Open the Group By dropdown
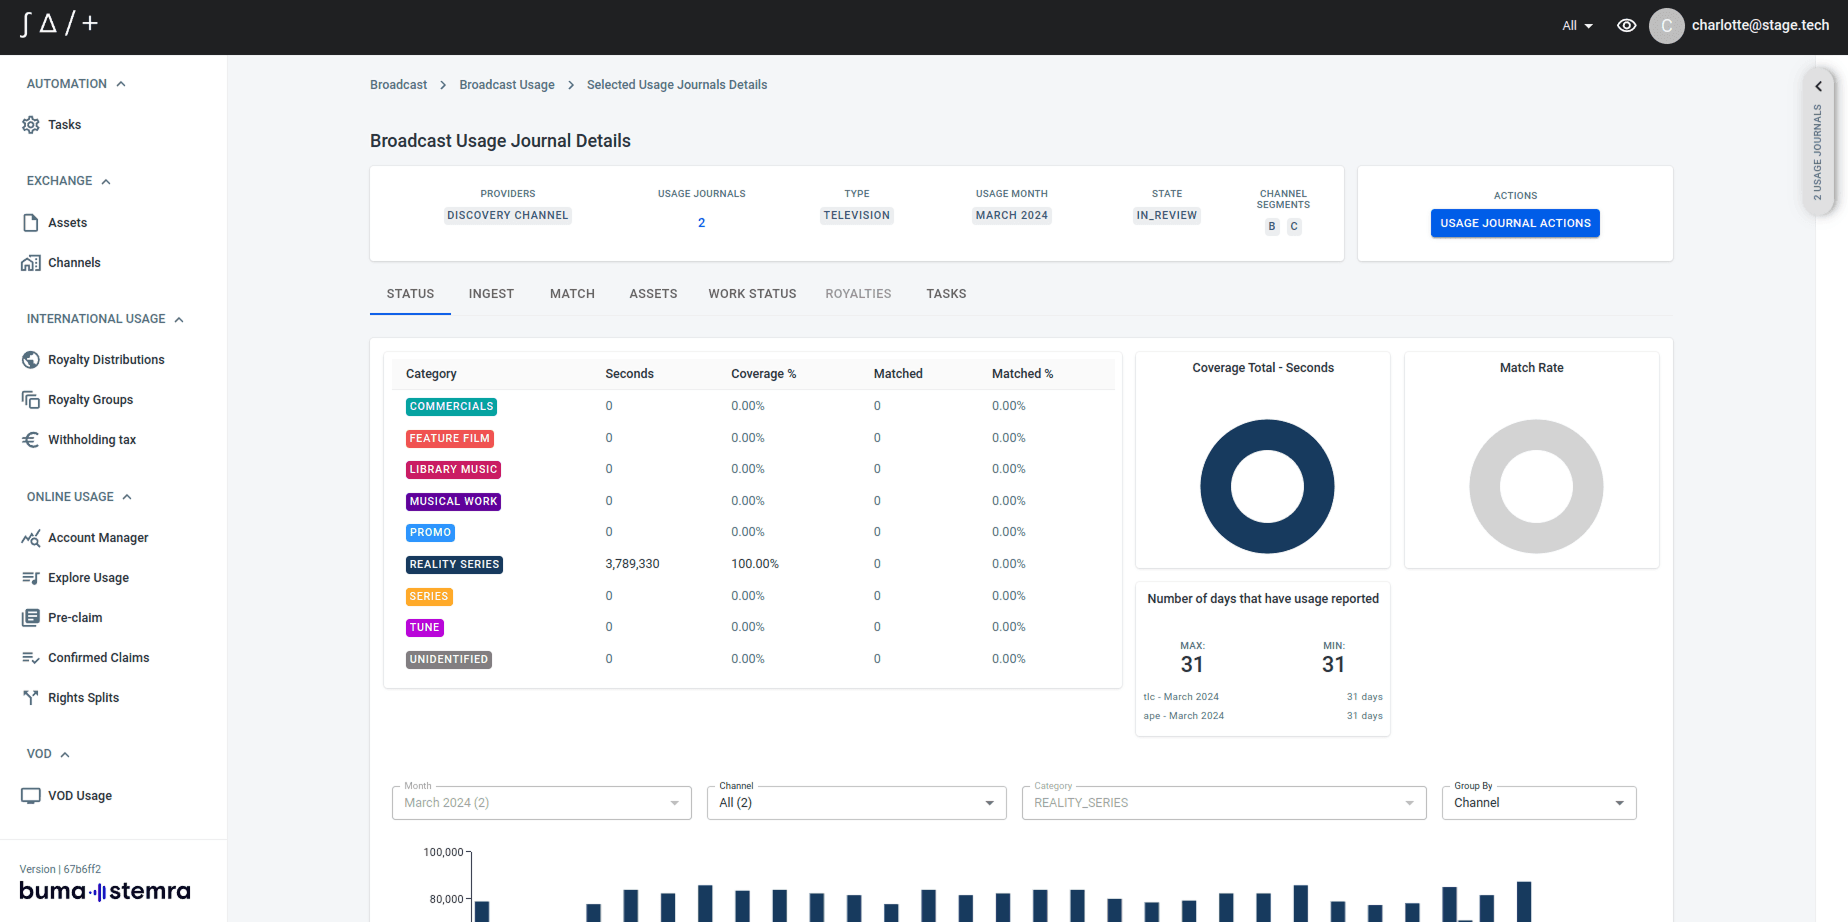The height and width of the screenshot is (922, 1848). pyautogui.click(x=1539, y=803)
